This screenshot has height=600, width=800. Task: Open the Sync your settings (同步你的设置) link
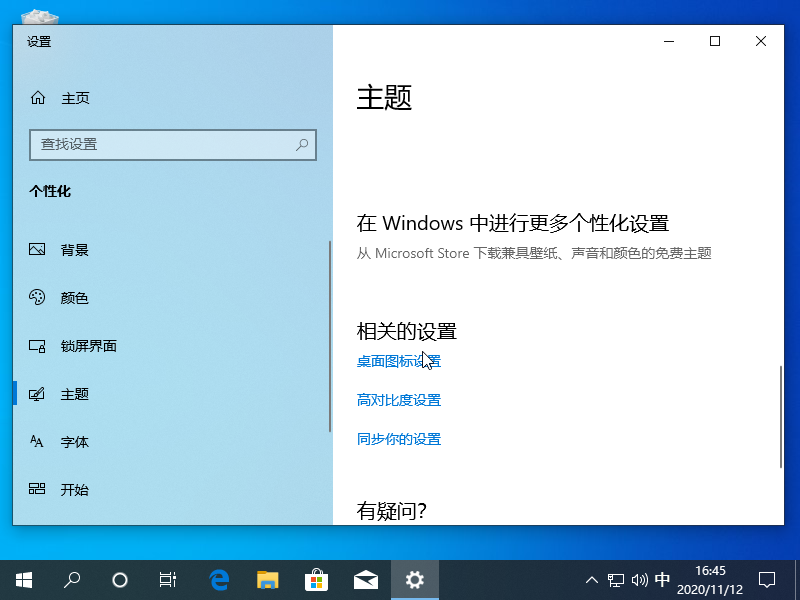pos(398,439)
